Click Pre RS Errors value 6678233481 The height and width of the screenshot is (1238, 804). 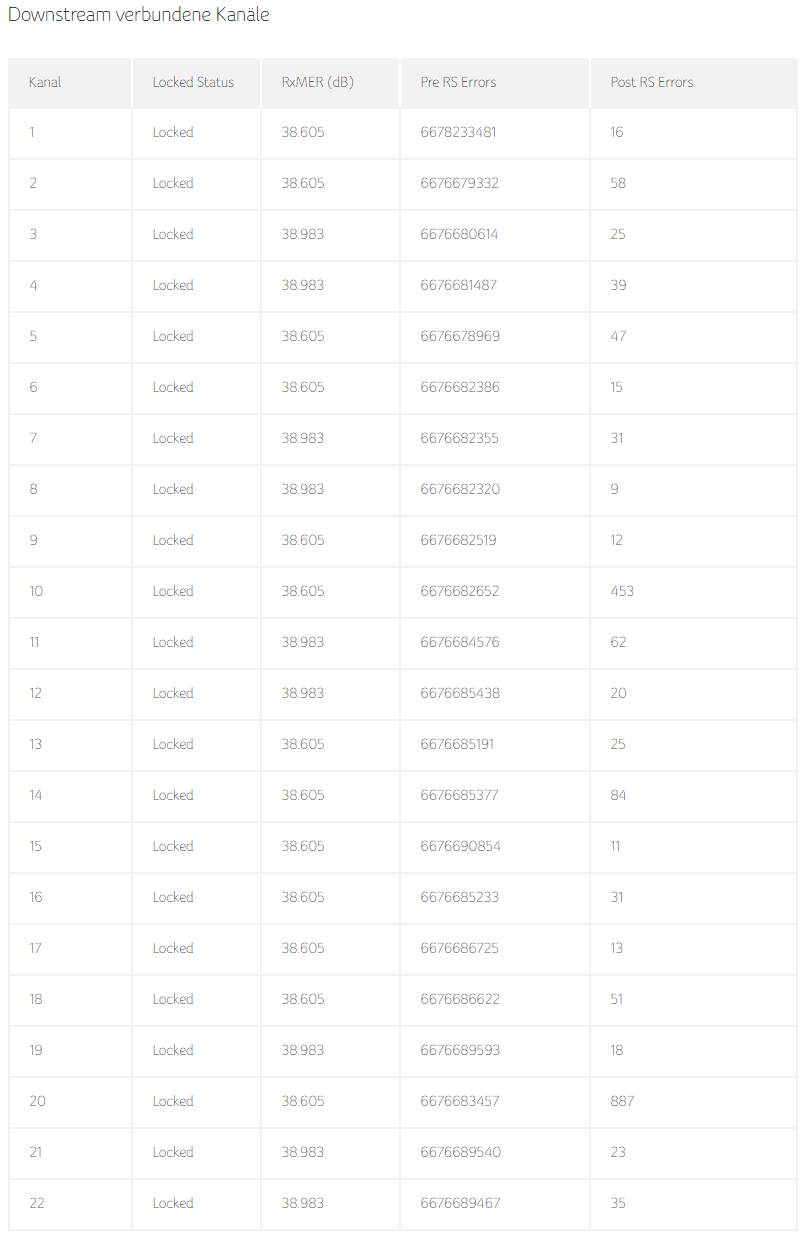pos(458,132)
